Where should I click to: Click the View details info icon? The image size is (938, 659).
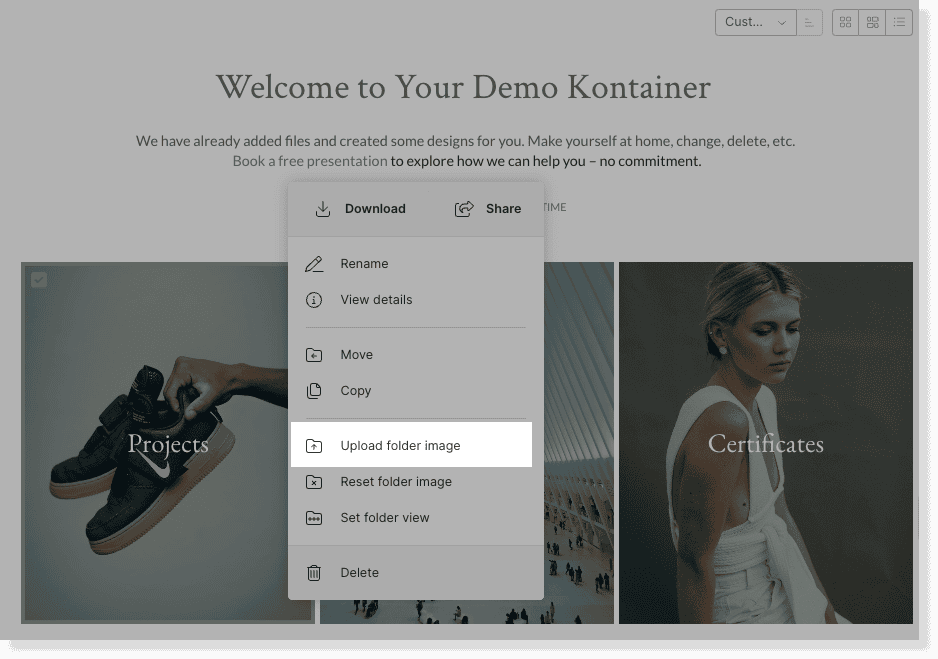(x=313, y=299)
